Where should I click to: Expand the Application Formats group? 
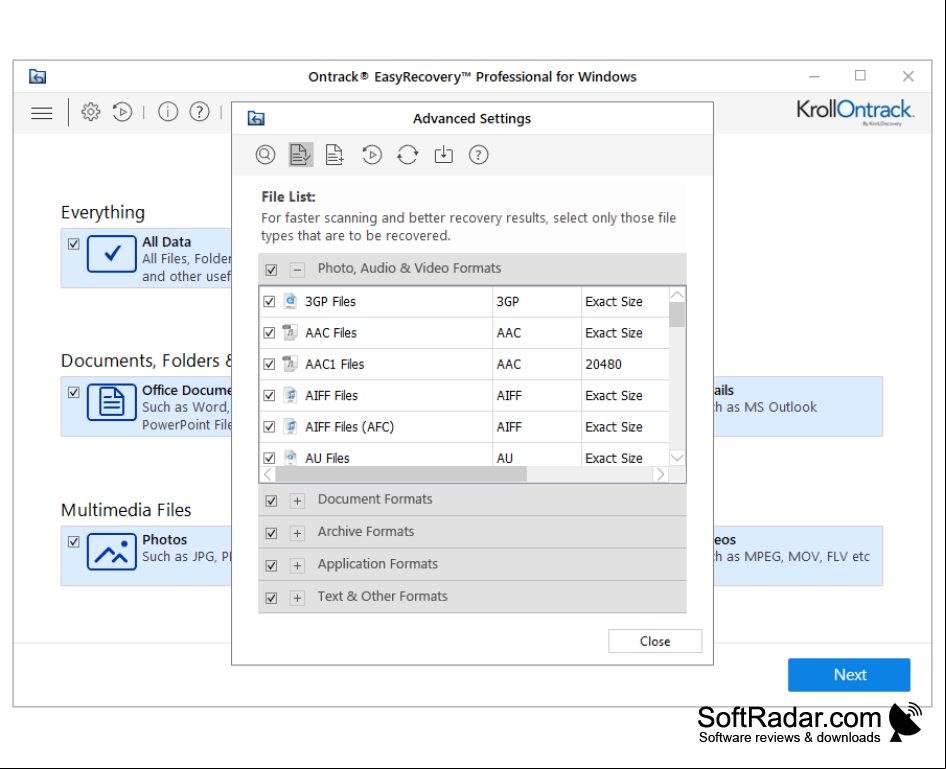(297, 566)
